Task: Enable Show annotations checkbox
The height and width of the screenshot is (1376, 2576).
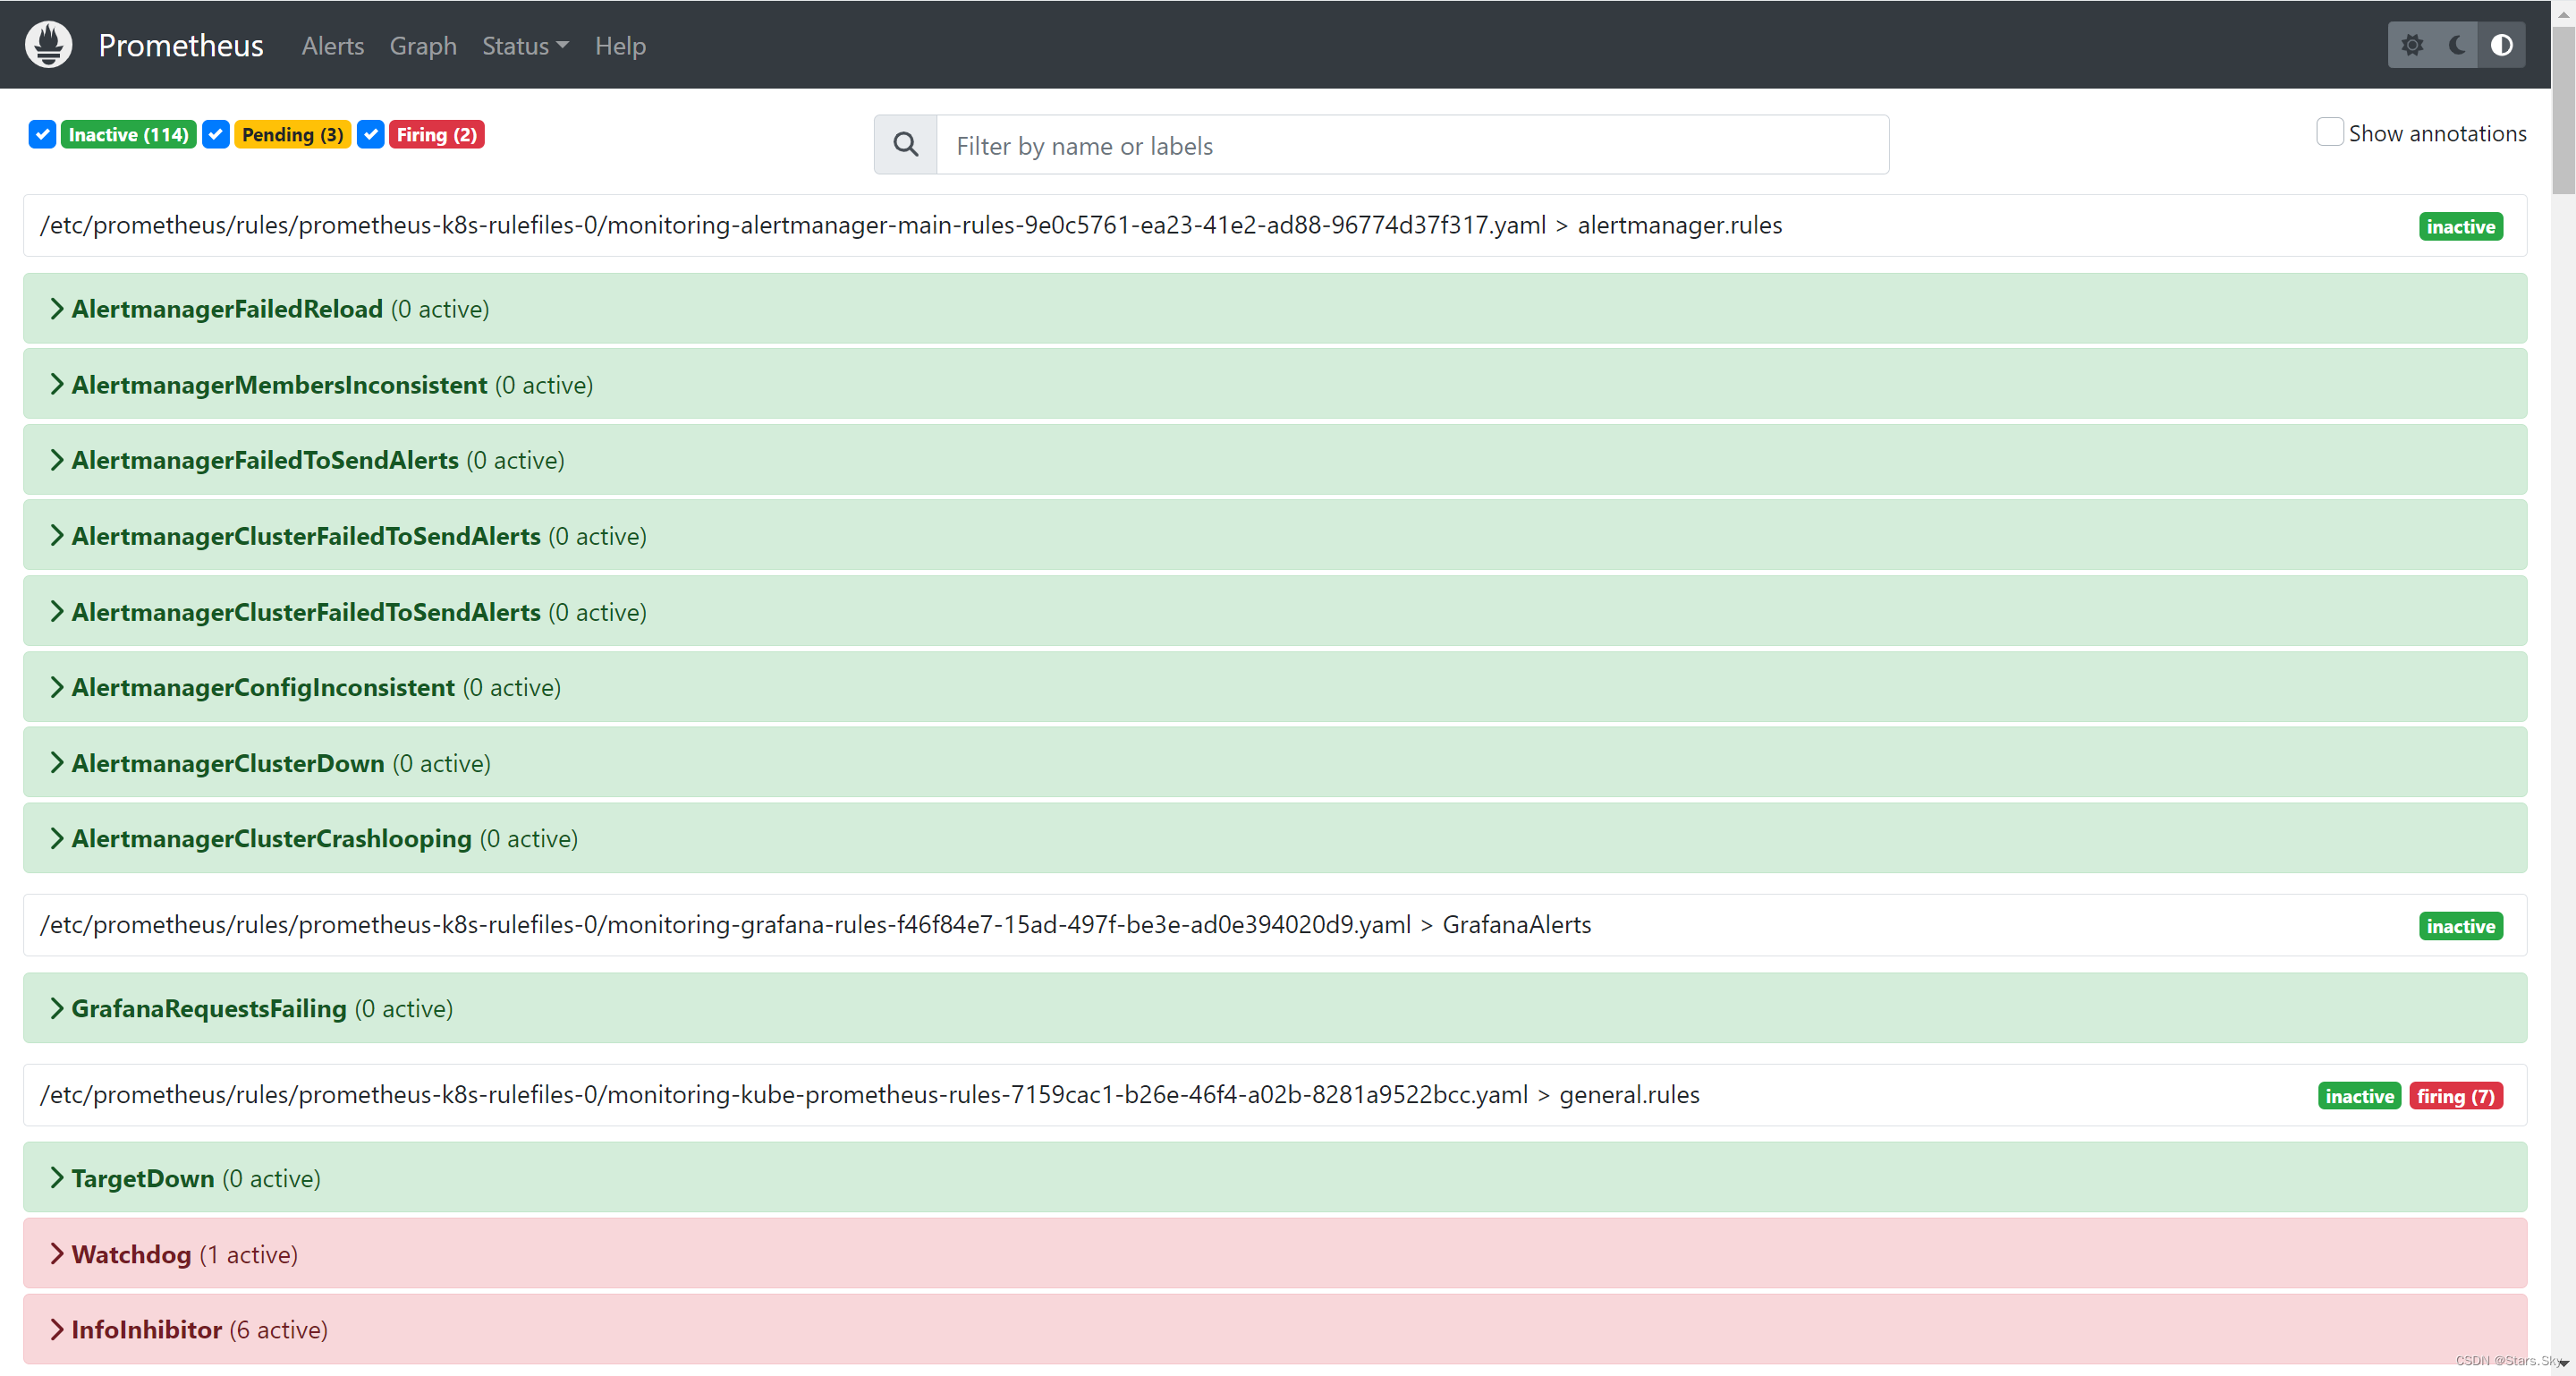Action: click(x=2330, y=133)
